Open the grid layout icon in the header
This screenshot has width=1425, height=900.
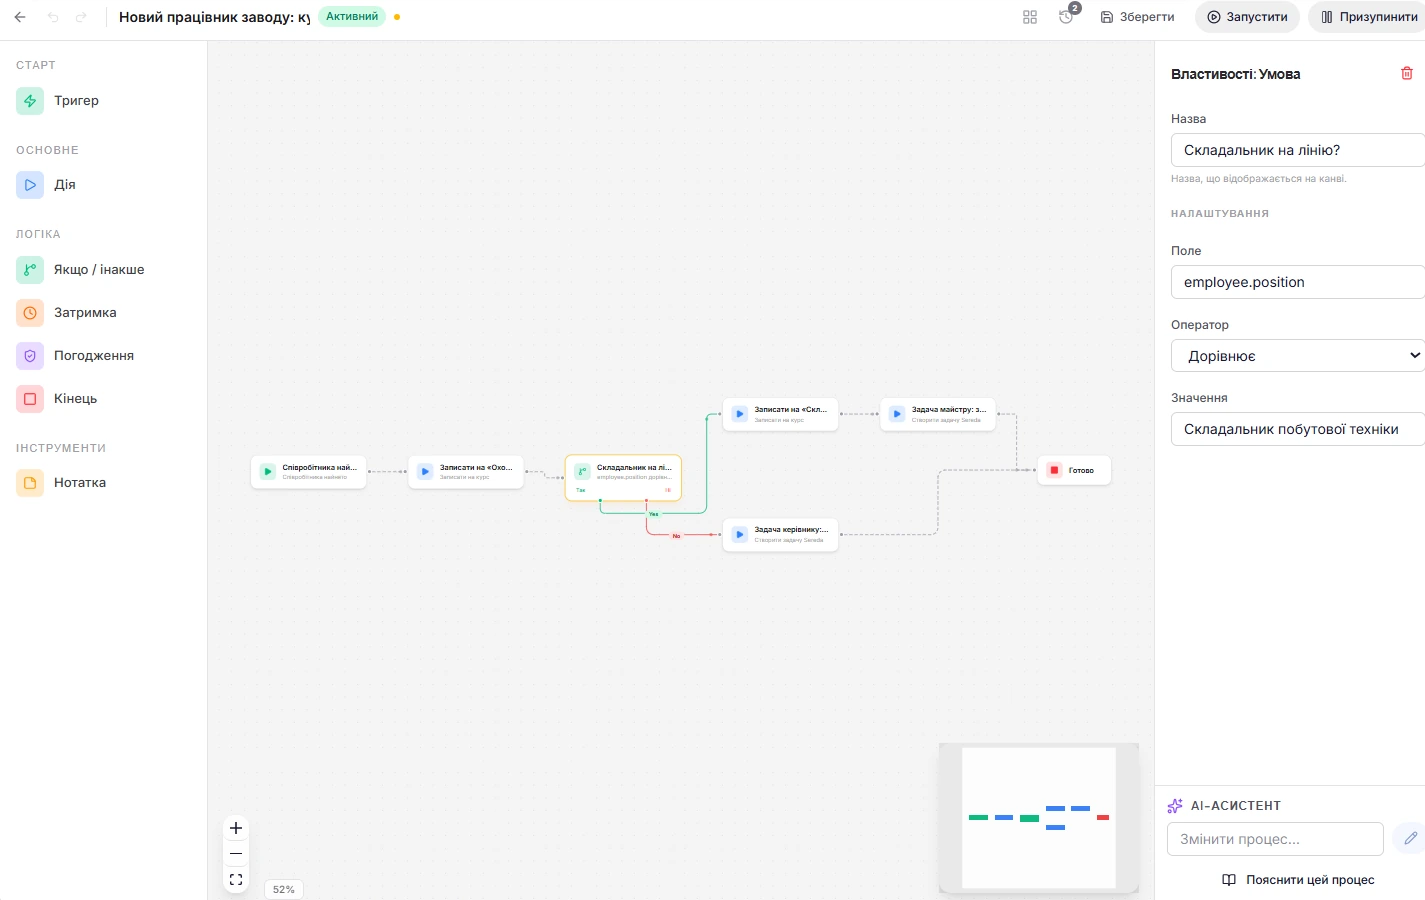click(x=1030, y=17)
